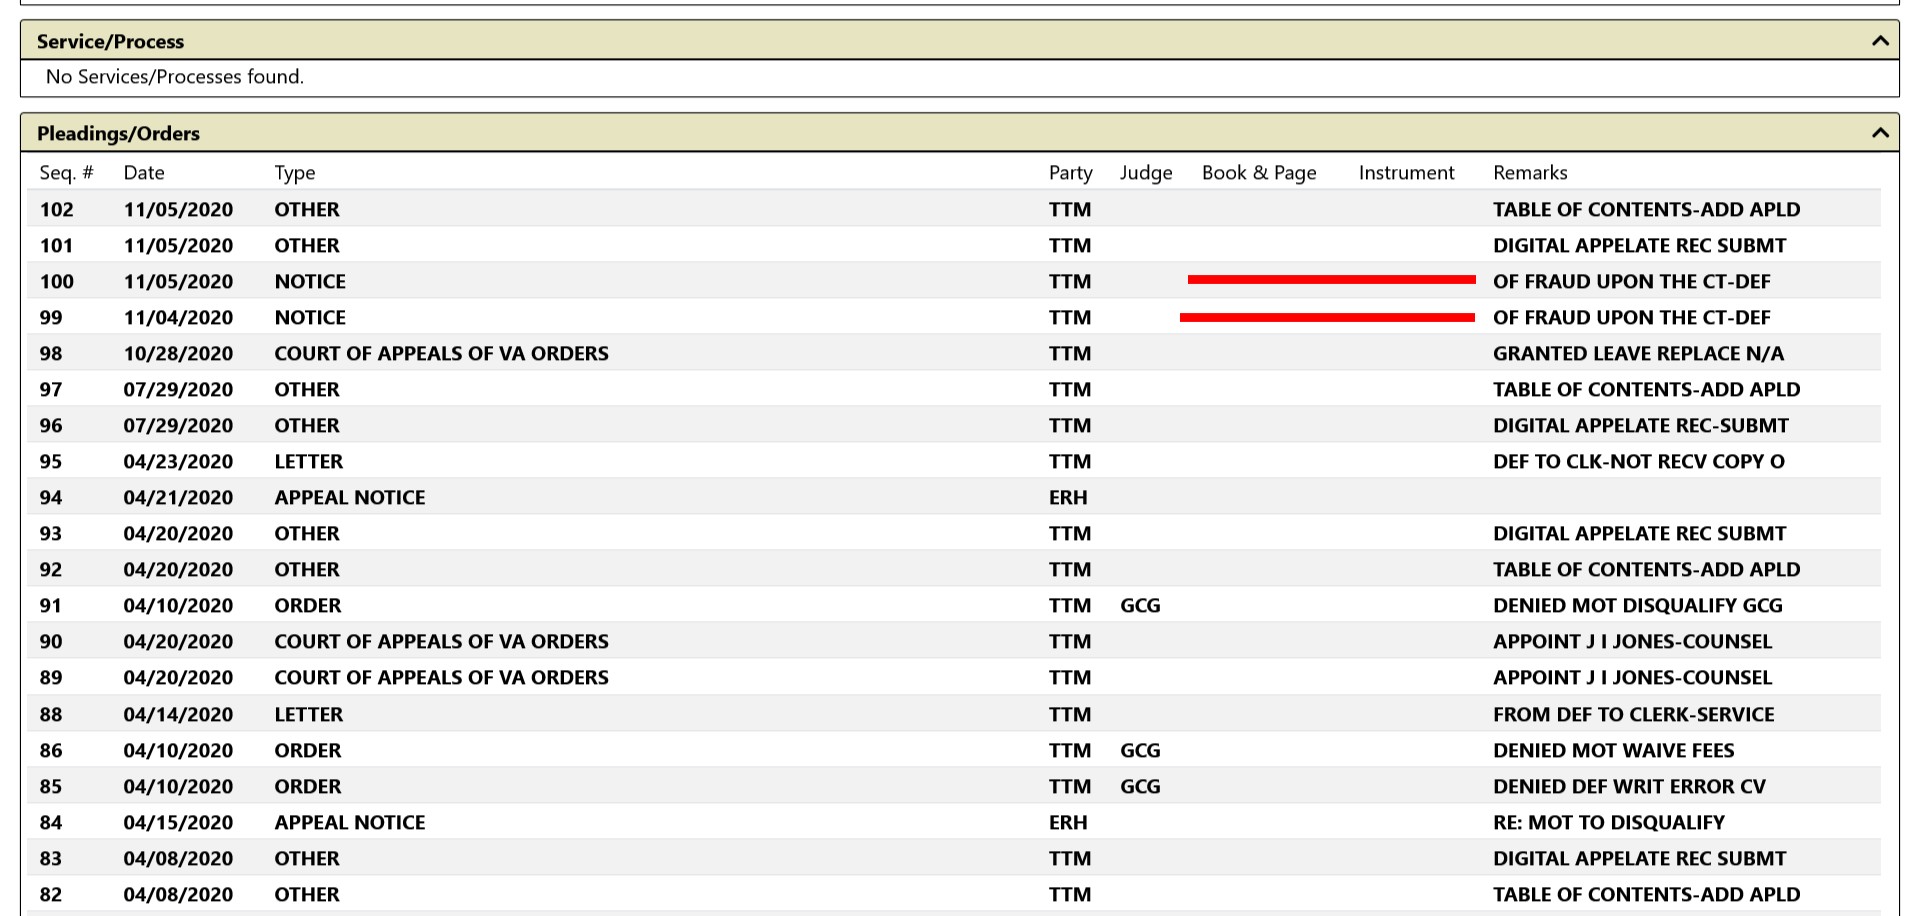The width and height of the screenshot is (1920, 916).
Task: Click 'GRANTED LEAVE REPLACE N/A' remark
Action: (1638, 353)
